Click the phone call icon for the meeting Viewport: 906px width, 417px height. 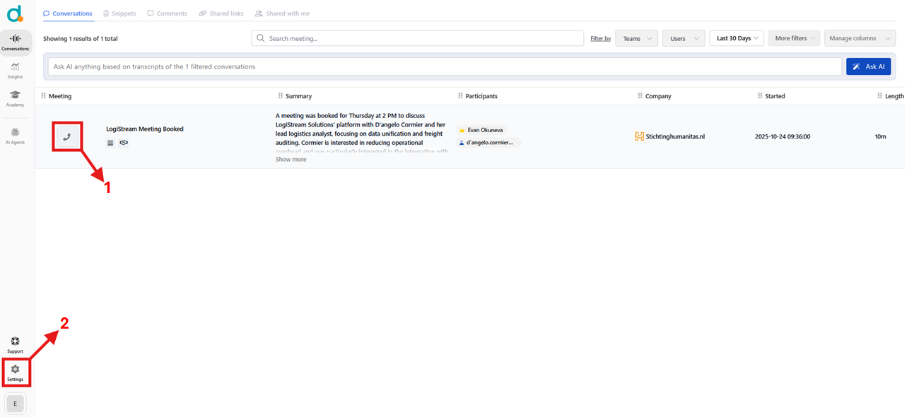[x=67, y=137]
